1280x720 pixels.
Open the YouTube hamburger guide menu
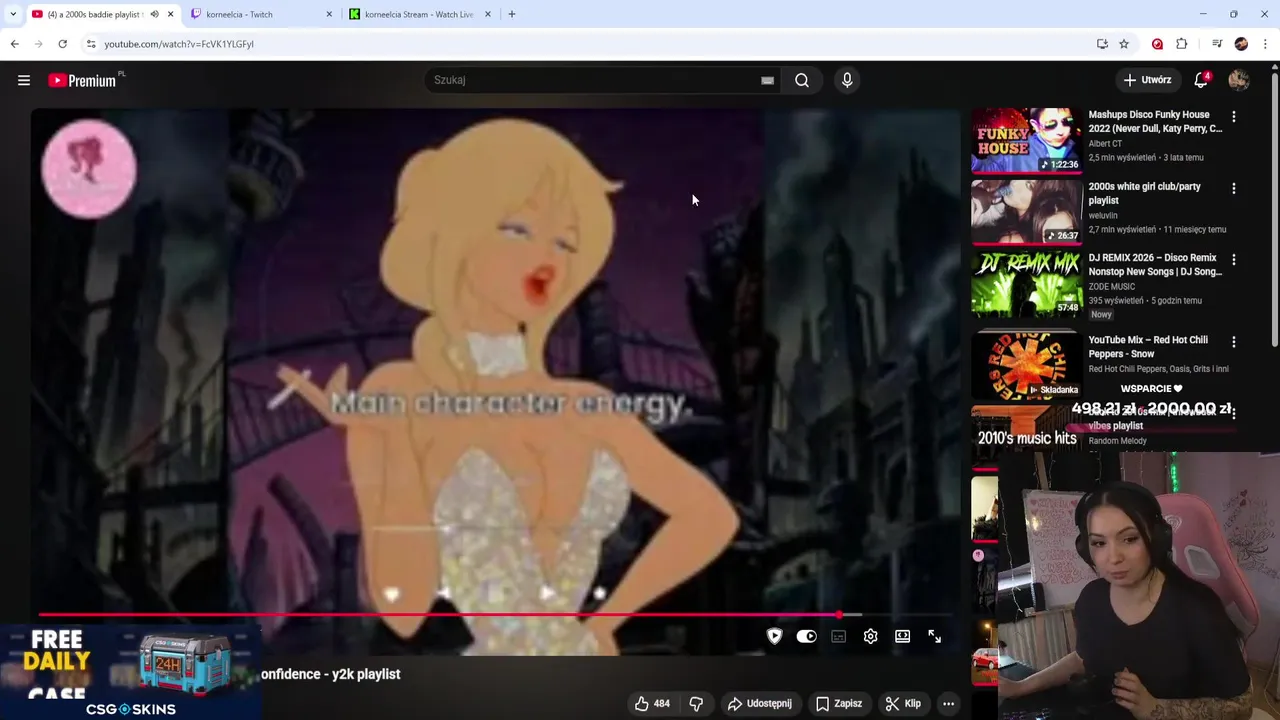click(x=24, y=80)
